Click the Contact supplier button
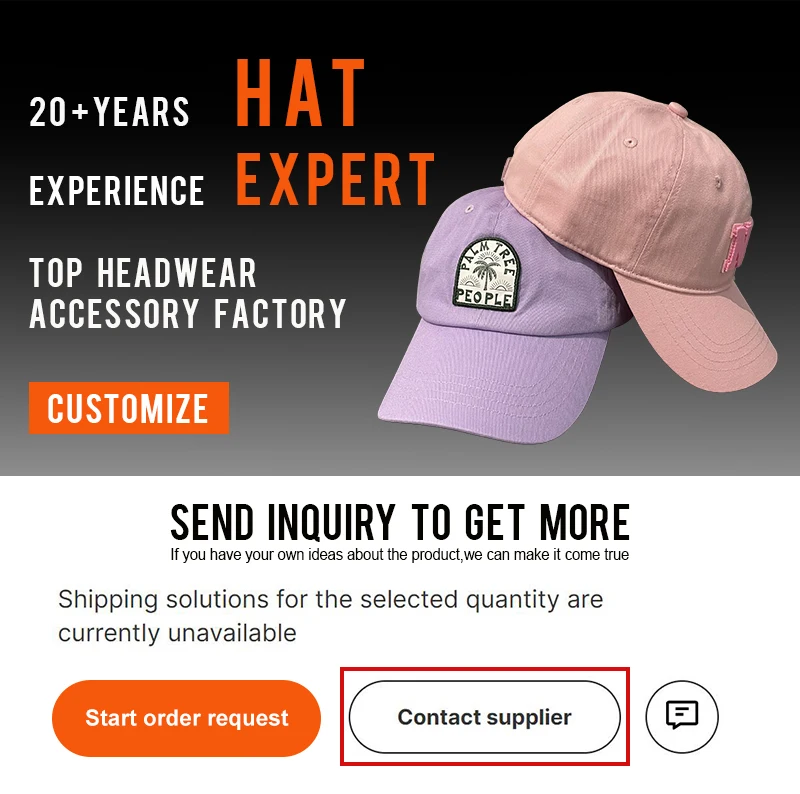This screenshot has height=794, width=800. pyautogui.click(x=485, y=716)
